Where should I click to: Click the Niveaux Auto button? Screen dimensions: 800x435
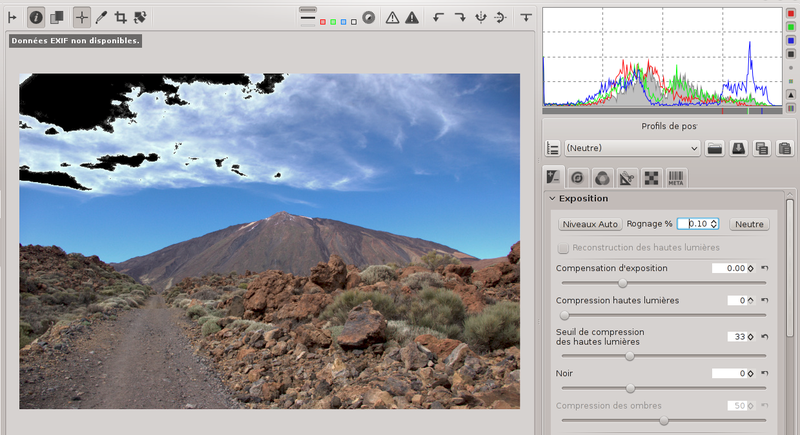click(x=590, y=224)
